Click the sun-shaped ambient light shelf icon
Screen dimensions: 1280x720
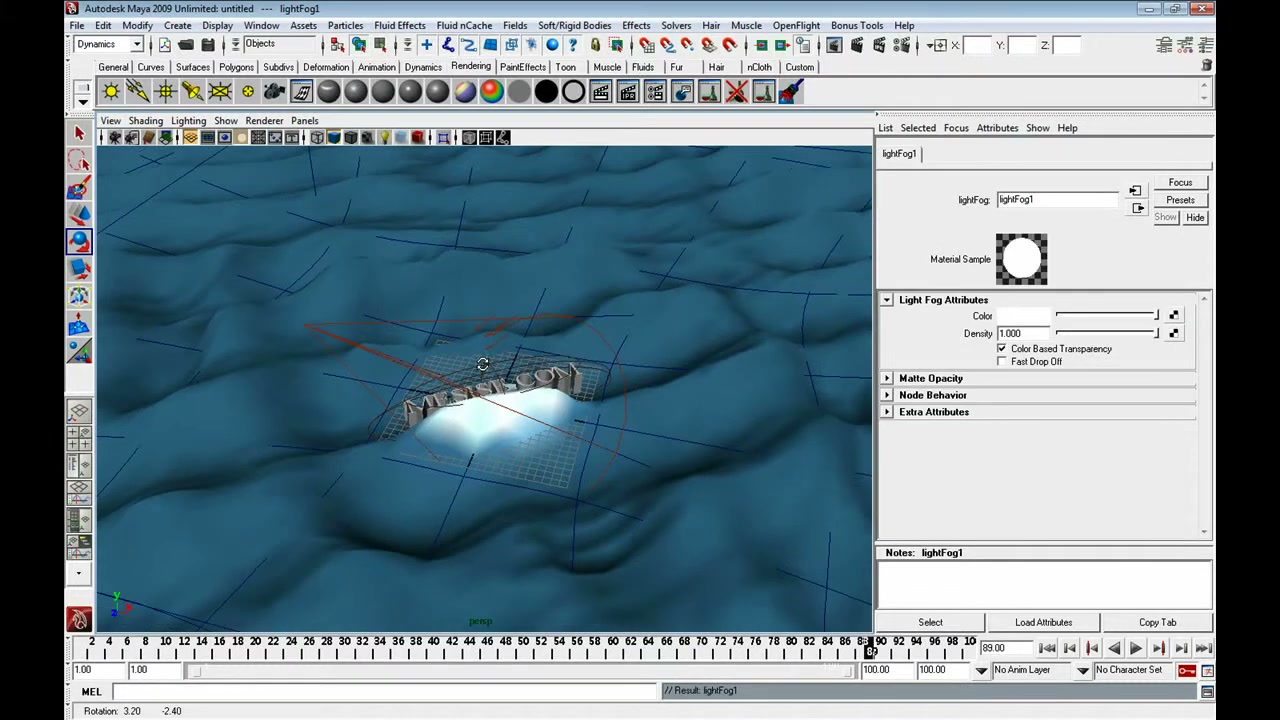point(111,92)
